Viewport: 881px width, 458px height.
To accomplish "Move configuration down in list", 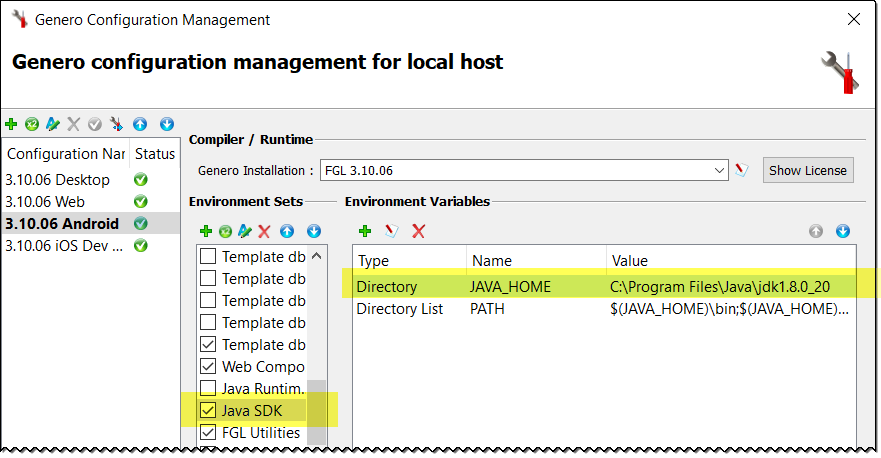I will coord(167,124).
